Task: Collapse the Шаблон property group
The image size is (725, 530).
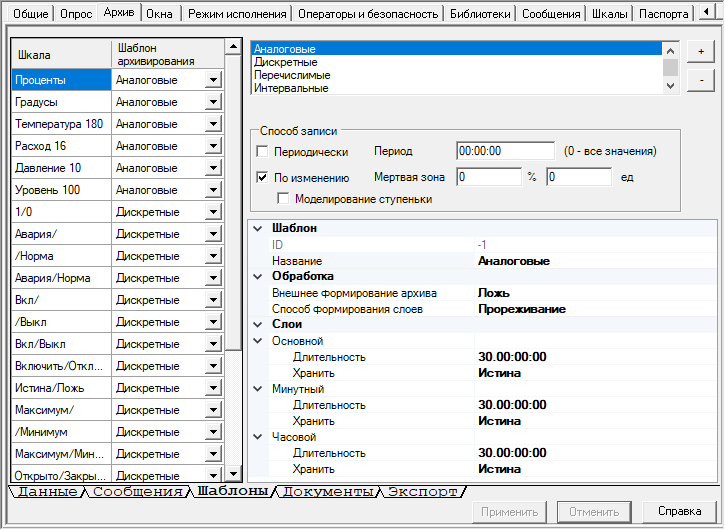Action: 258,228
